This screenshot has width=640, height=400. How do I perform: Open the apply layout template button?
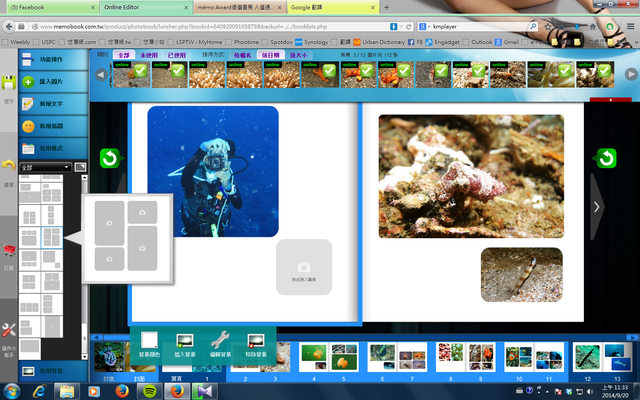point(53,148)
